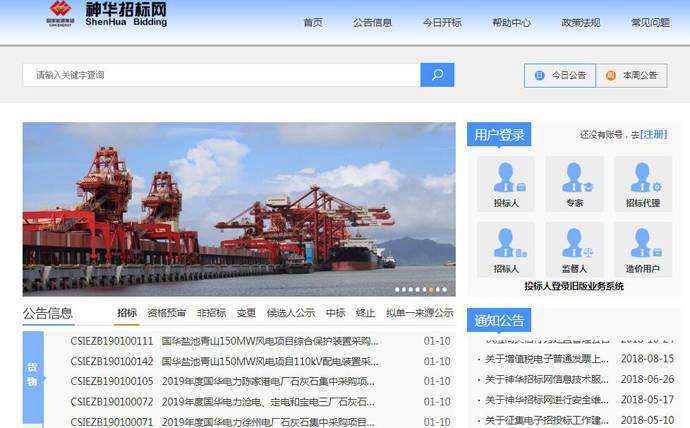The image size is (690, 428).
Task: Select the 招标代理 login icon
Action: click(642, 183)
